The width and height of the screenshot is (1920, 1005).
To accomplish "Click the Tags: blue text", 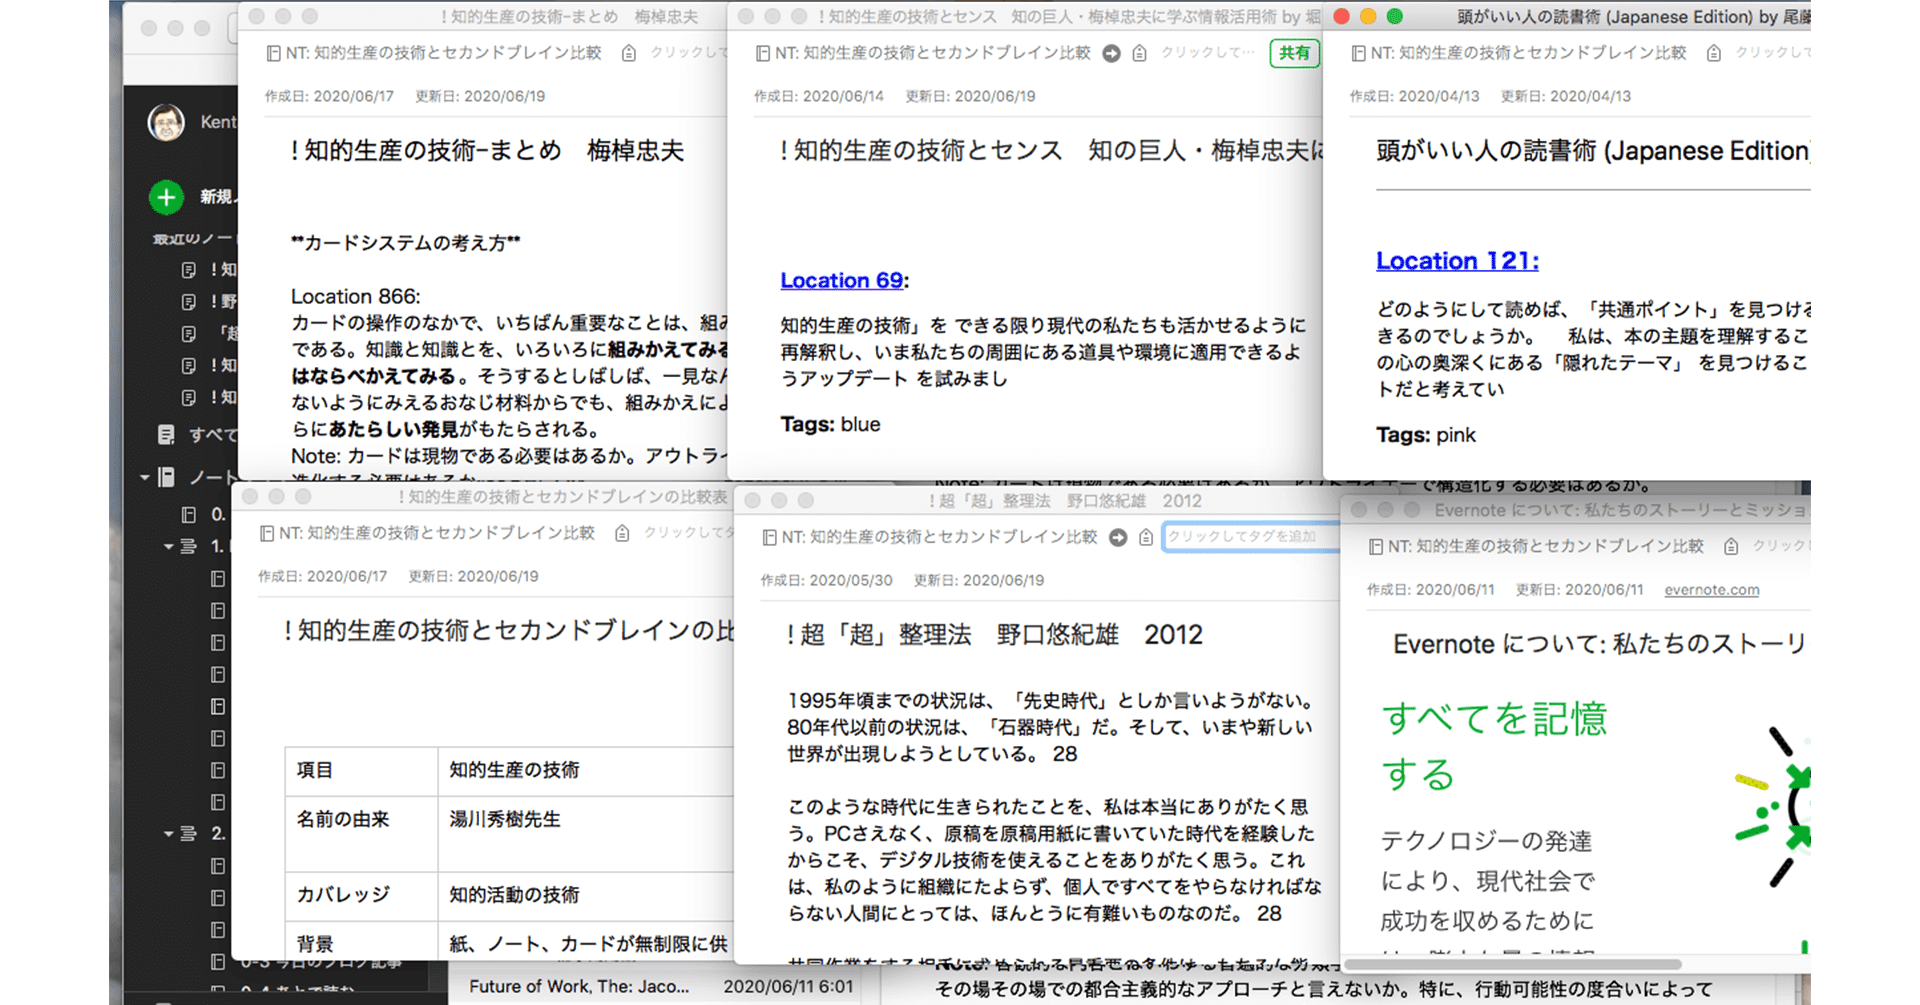I will pyautogui.click(x=830, y=425).
